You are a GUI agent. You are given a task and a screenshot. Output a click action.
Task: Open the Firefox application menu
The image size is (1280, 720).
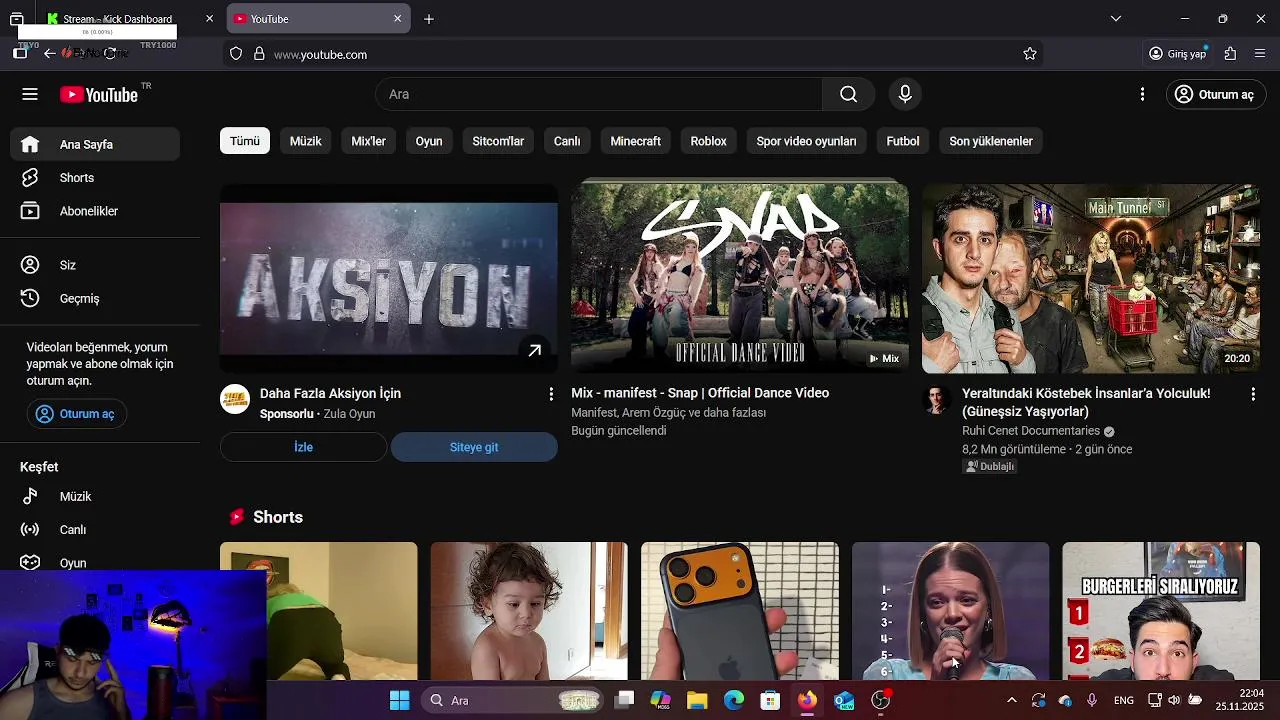pos(1259,54)
